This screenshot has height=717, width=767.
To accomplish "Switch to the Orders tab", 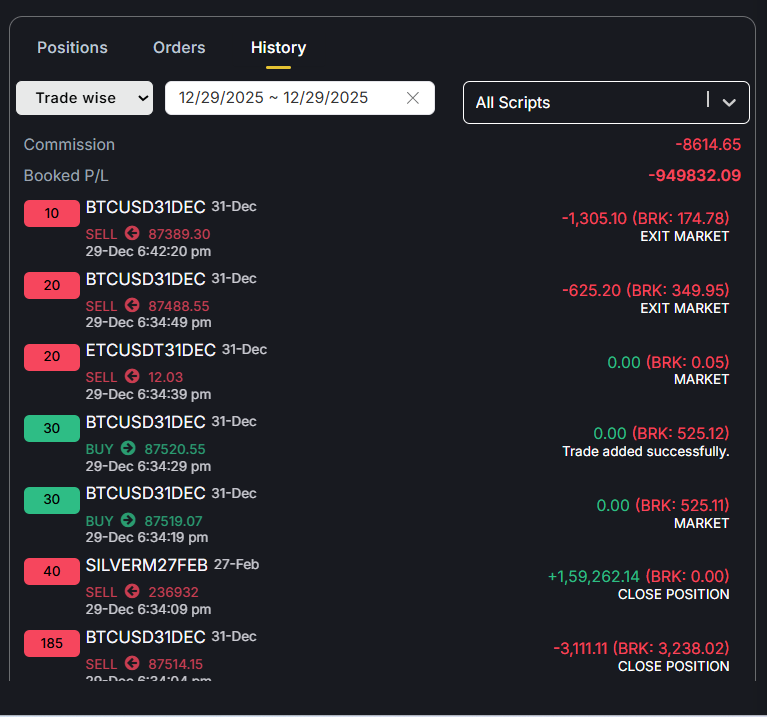I will pyautogui.click(x=179, y=48).
